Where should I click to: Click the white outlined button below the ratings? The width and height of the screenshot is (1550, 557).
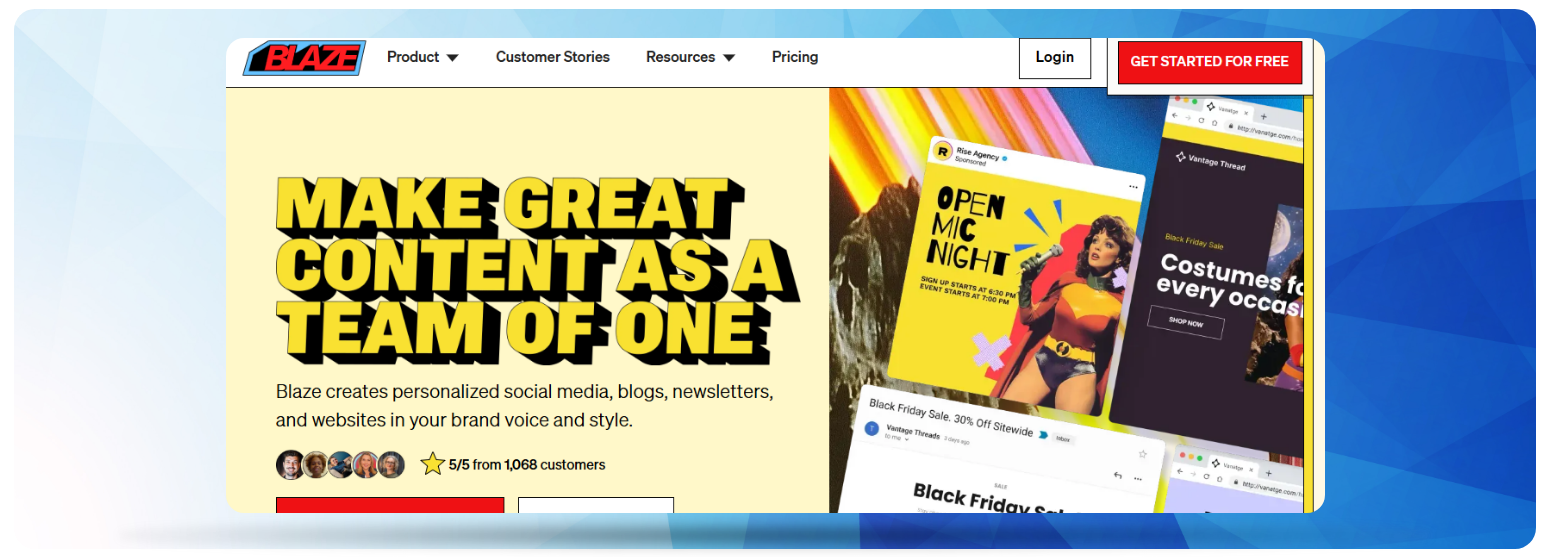(x=595, y=504)
